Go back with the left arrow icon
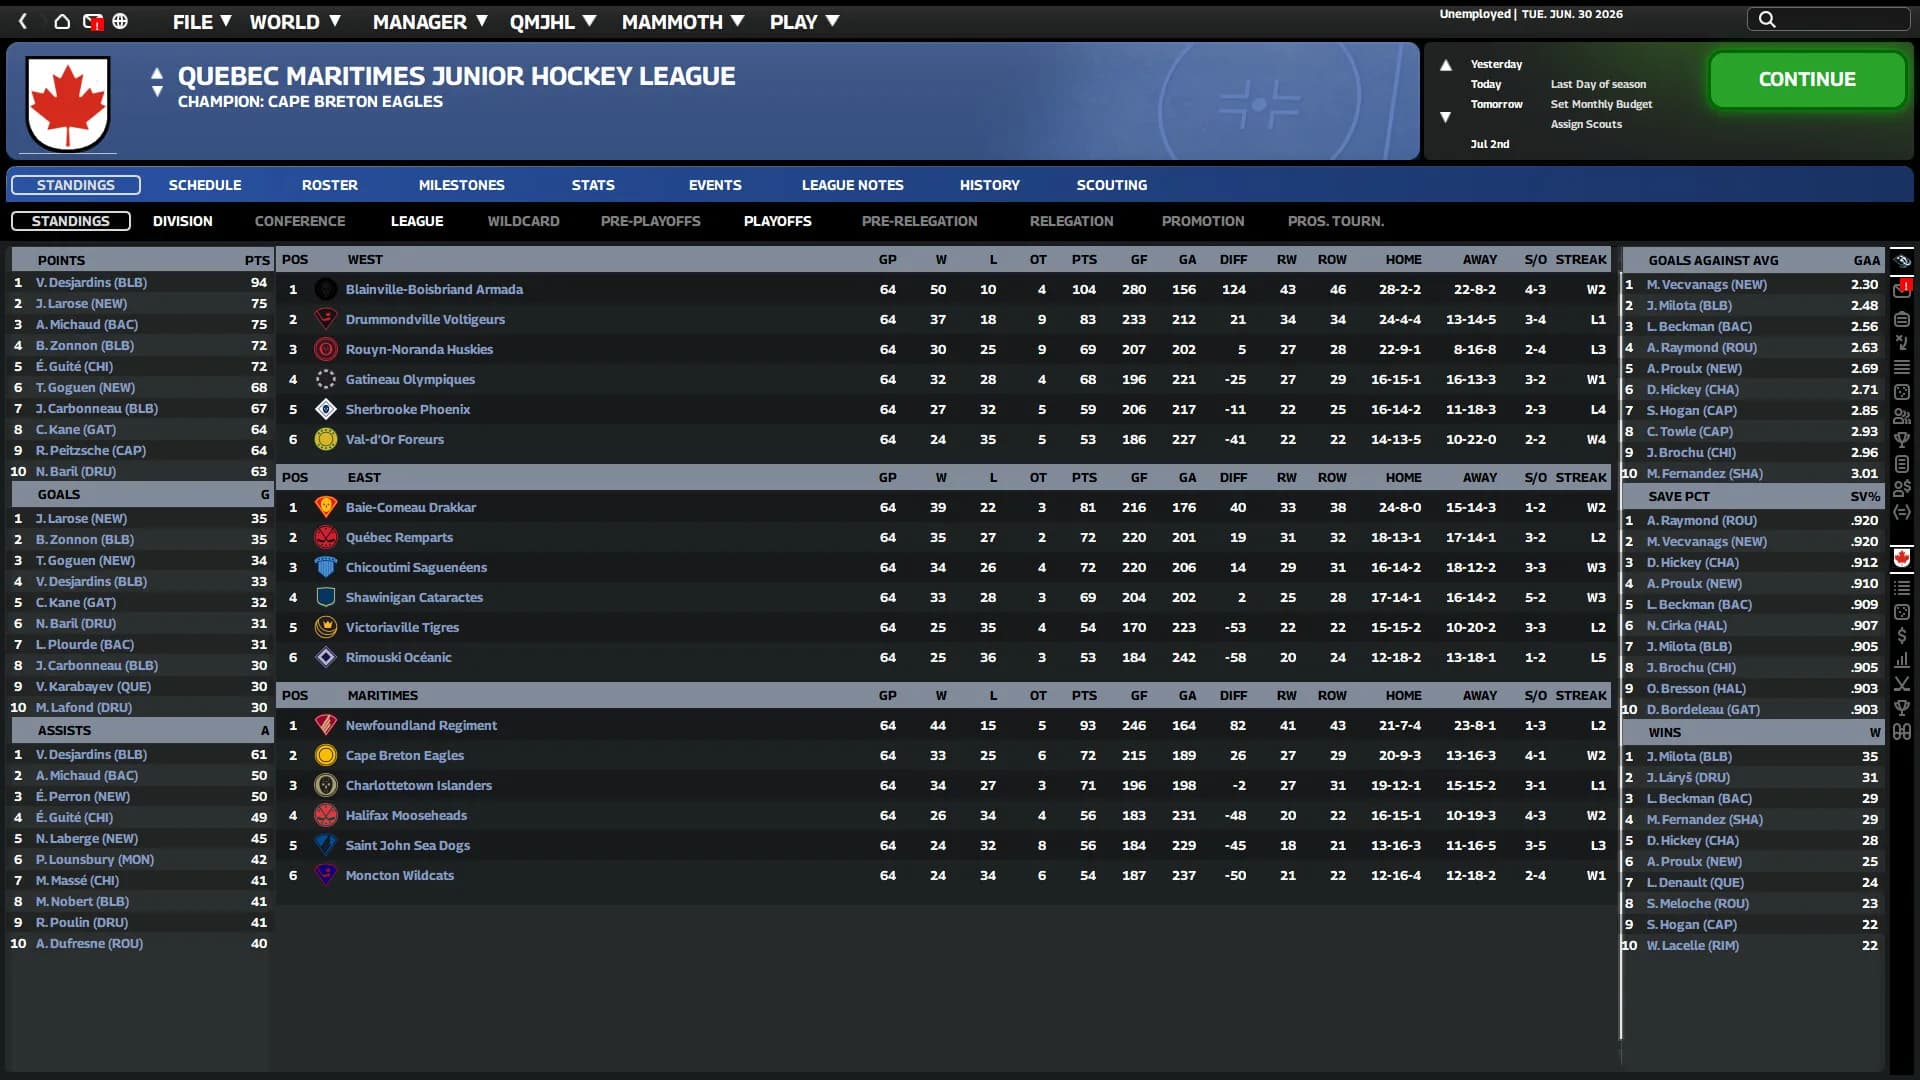This screenshot has width=1920, height=1080. pos(23,21)
